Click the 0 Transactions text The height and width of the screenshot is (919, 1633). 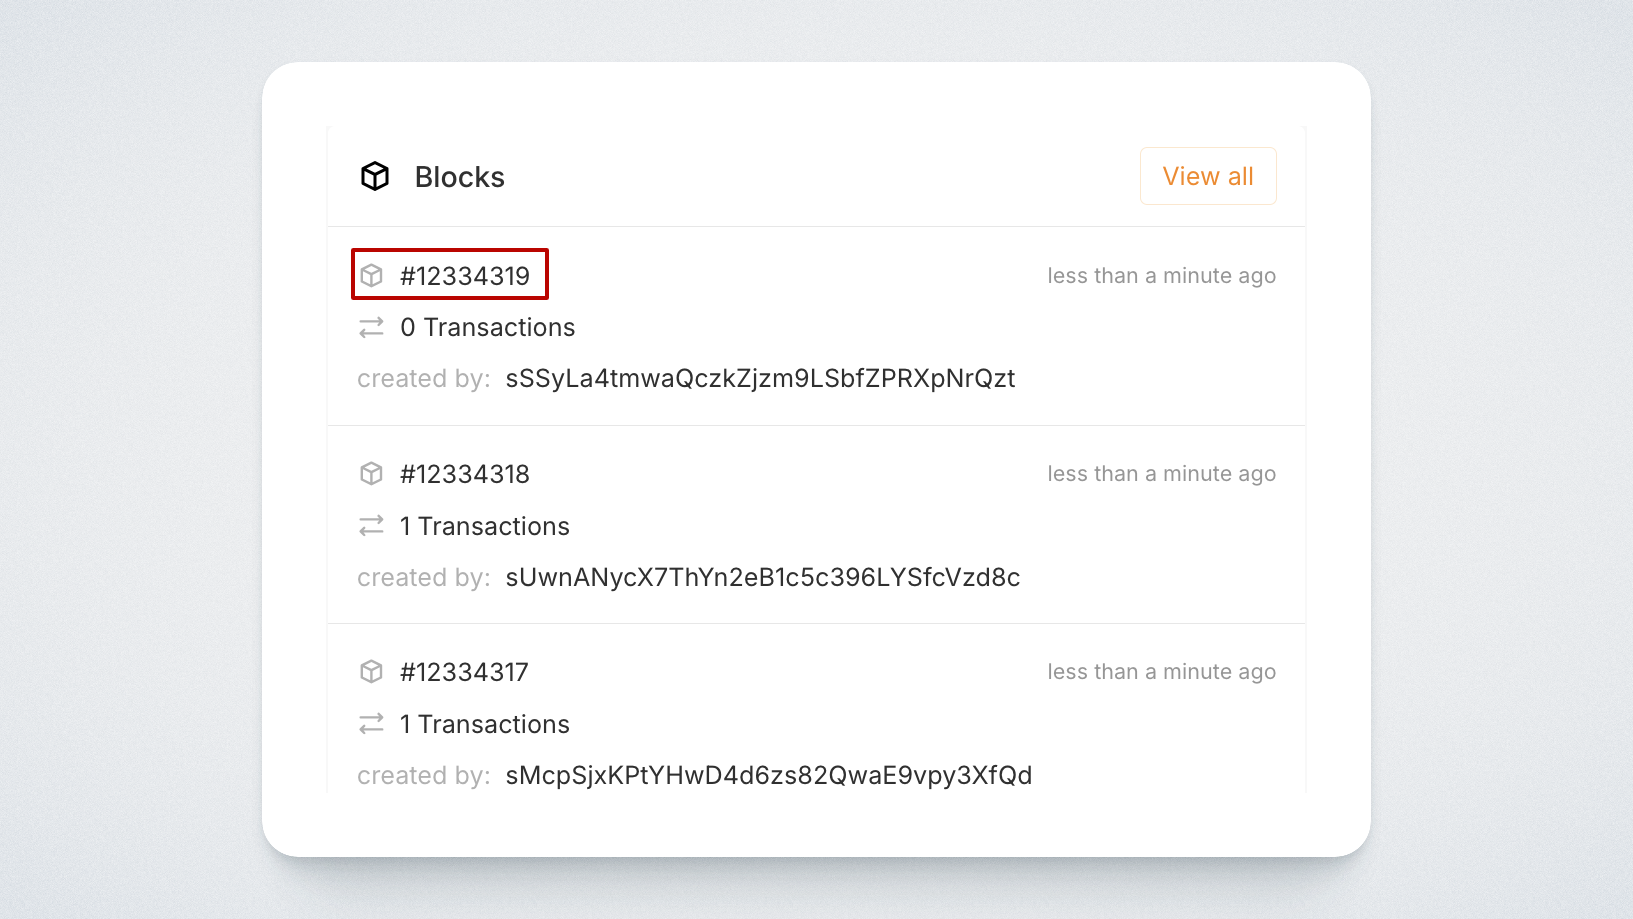(x=488, y=328)
